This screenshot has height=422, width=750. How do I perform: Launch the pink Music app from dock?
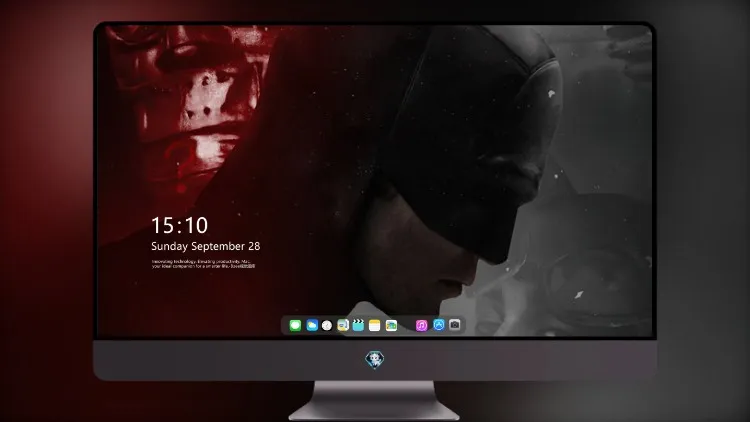click(x=421, y=325)
